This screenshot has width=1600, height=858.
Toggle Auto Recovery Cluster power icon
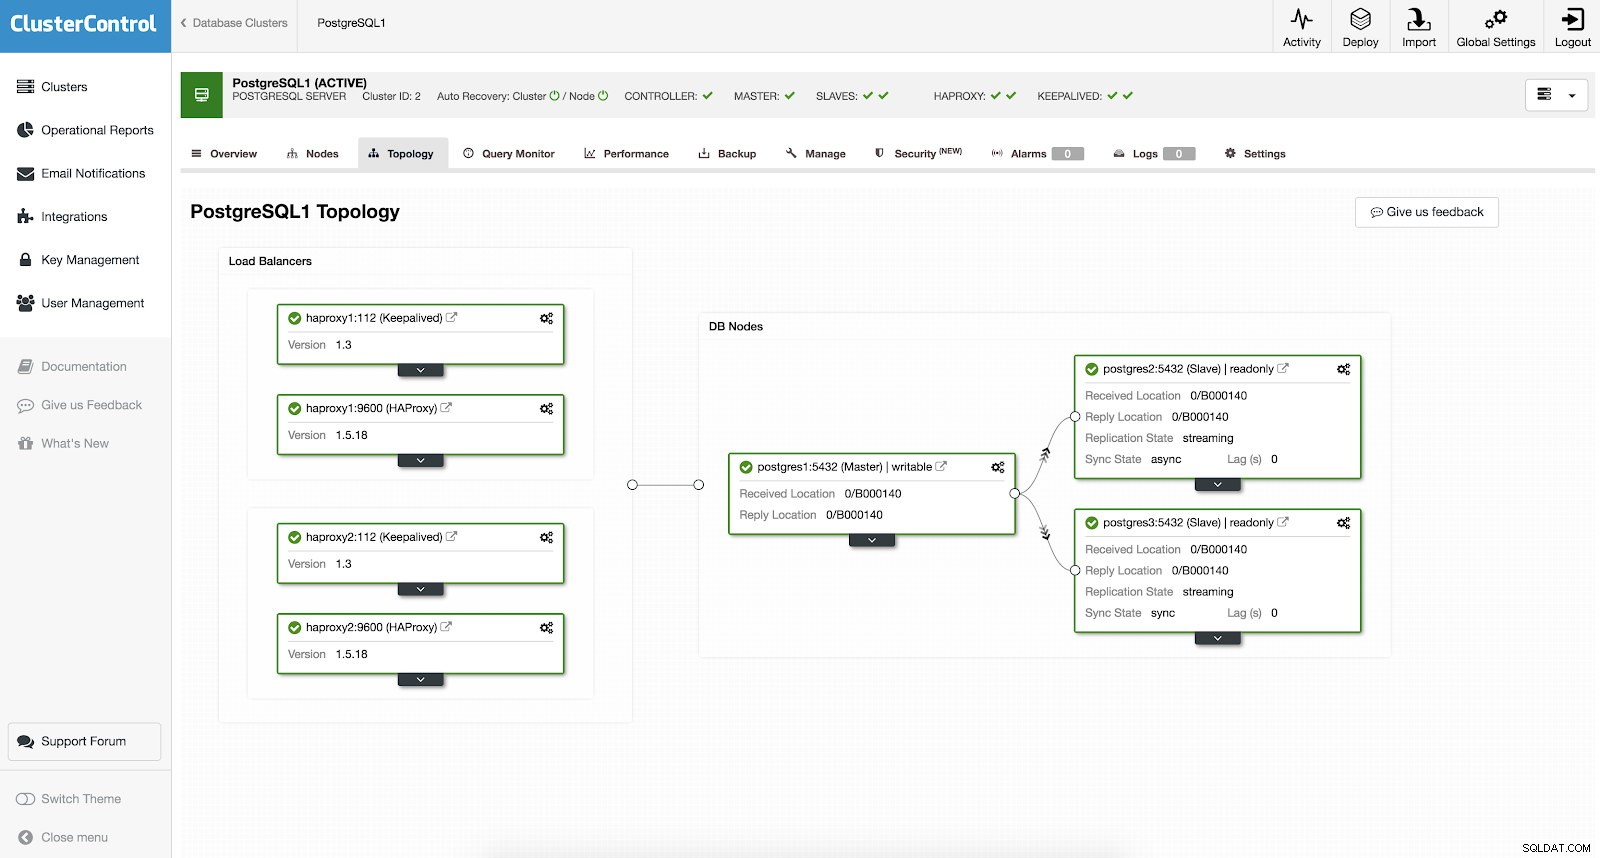[x=555, y=96]
